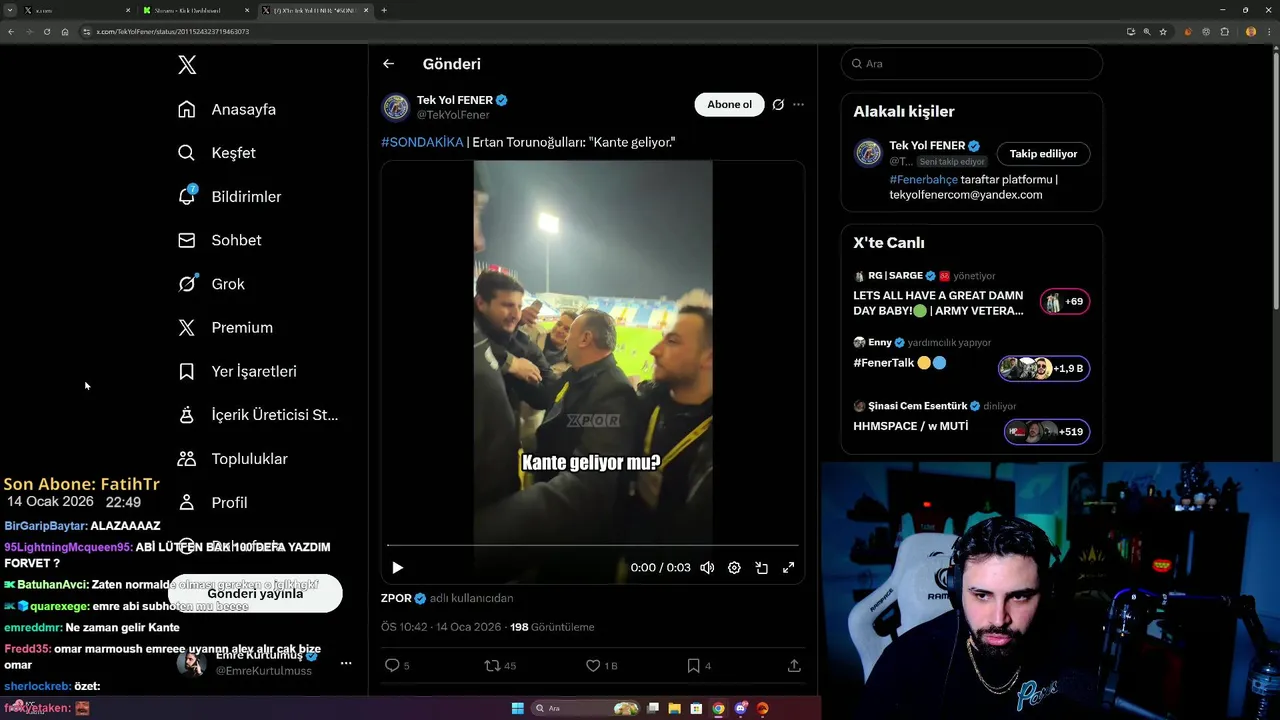
Task: Click the browser address bar URL
Action: 173,32
